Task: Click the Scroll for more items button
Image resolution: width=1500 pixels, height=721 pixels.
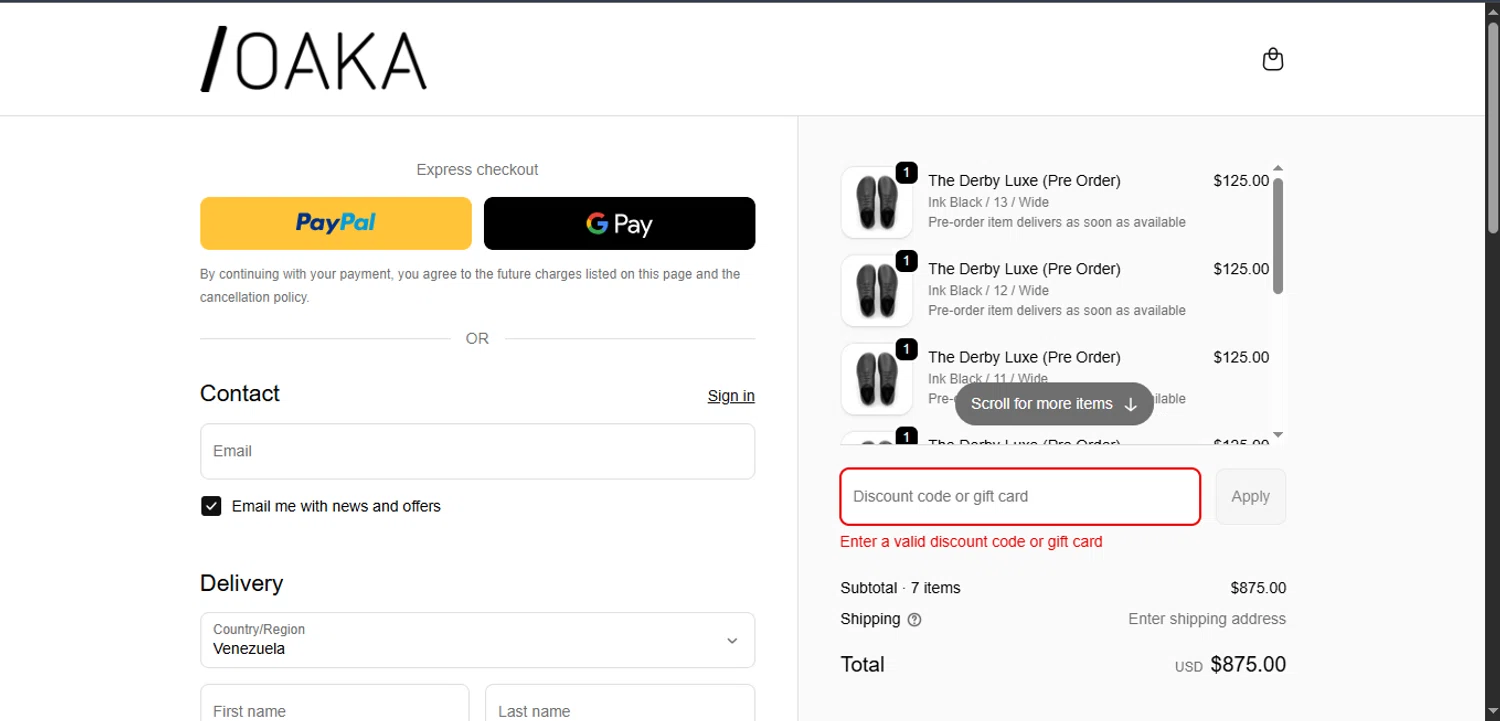Action: click(1054, 404)
